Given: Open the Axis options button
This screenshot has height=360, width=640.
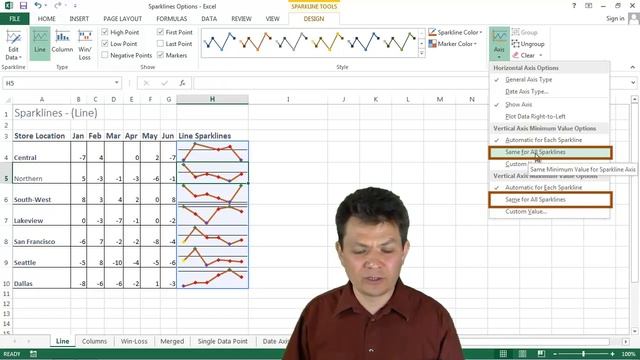Looking at the screenshot, I should tap(499, 44).
